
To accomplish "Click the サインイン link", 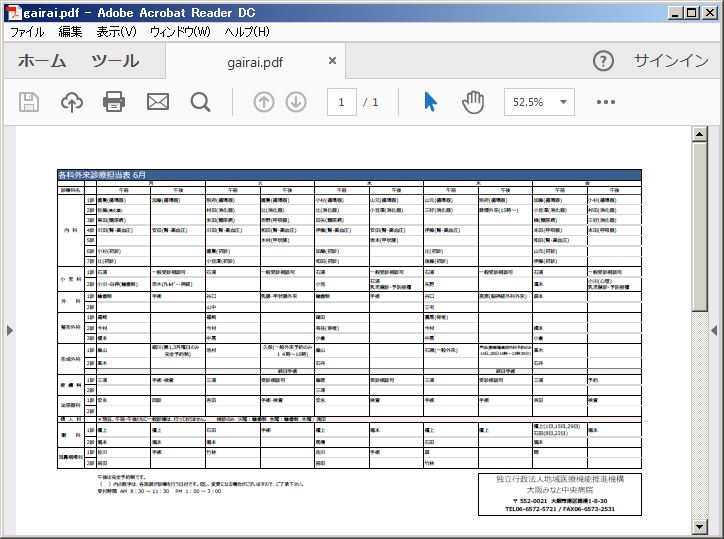I will tap(671, 61).
